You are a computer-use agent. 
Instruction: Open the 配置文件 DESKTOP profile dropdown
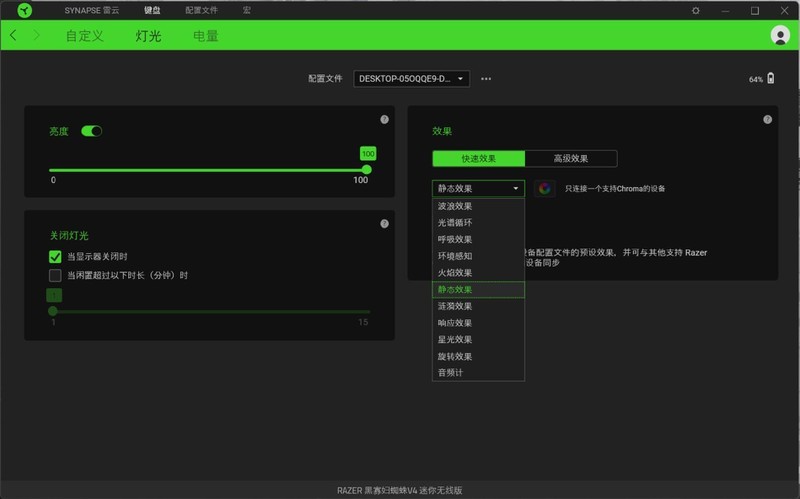411,79
